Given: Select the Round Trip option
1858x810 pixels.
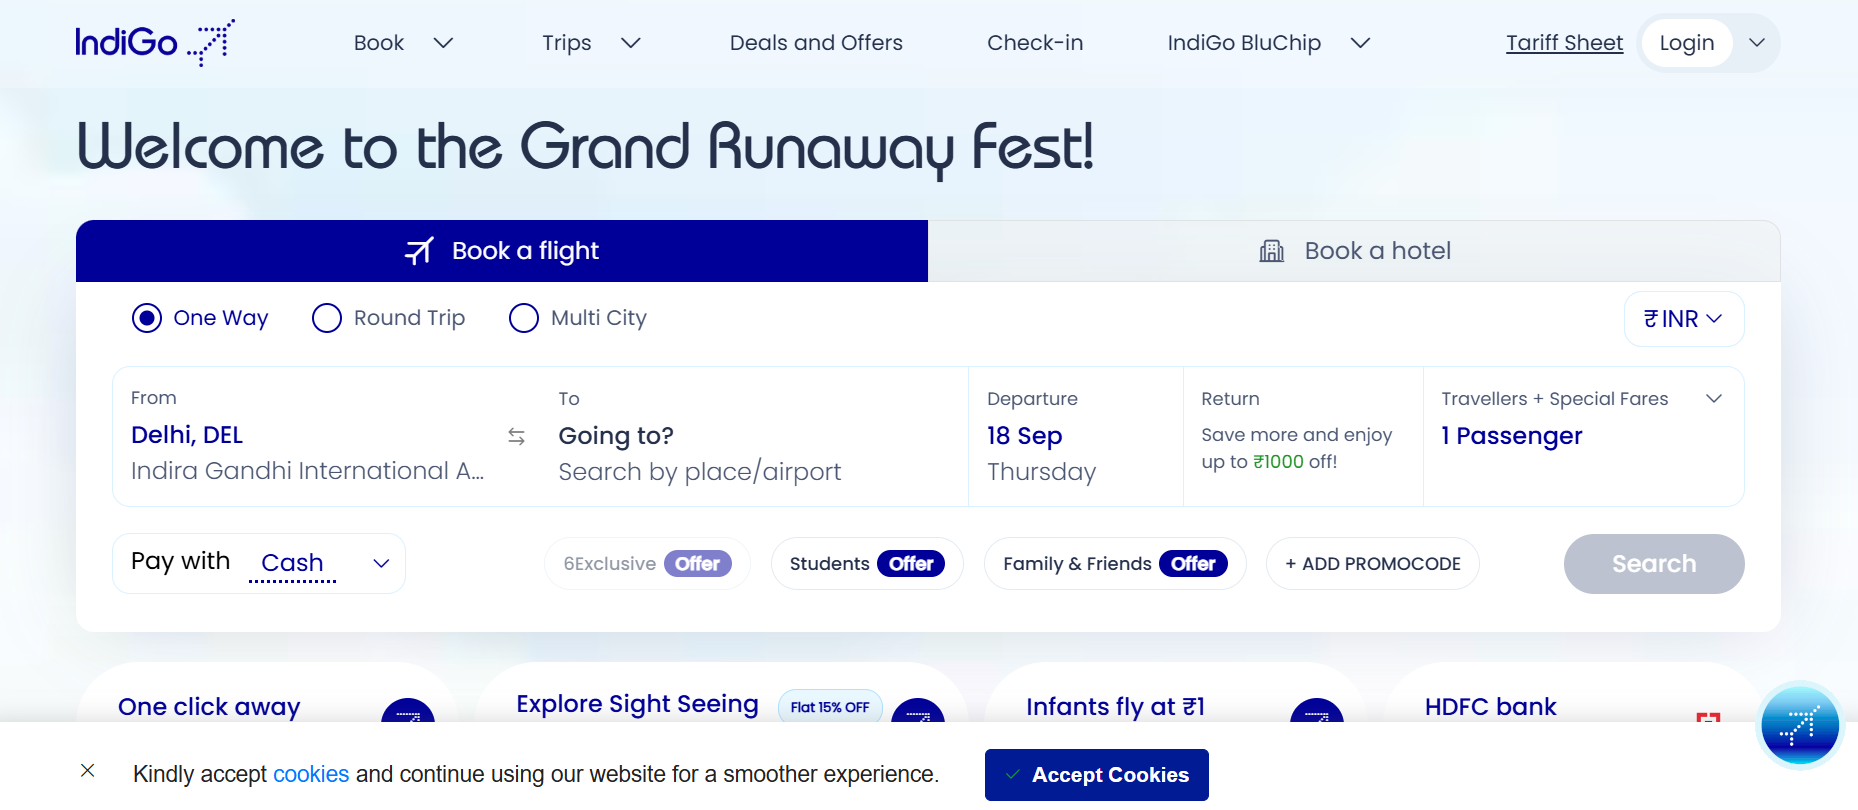Looking at the screenshot, I should (327, 318).
